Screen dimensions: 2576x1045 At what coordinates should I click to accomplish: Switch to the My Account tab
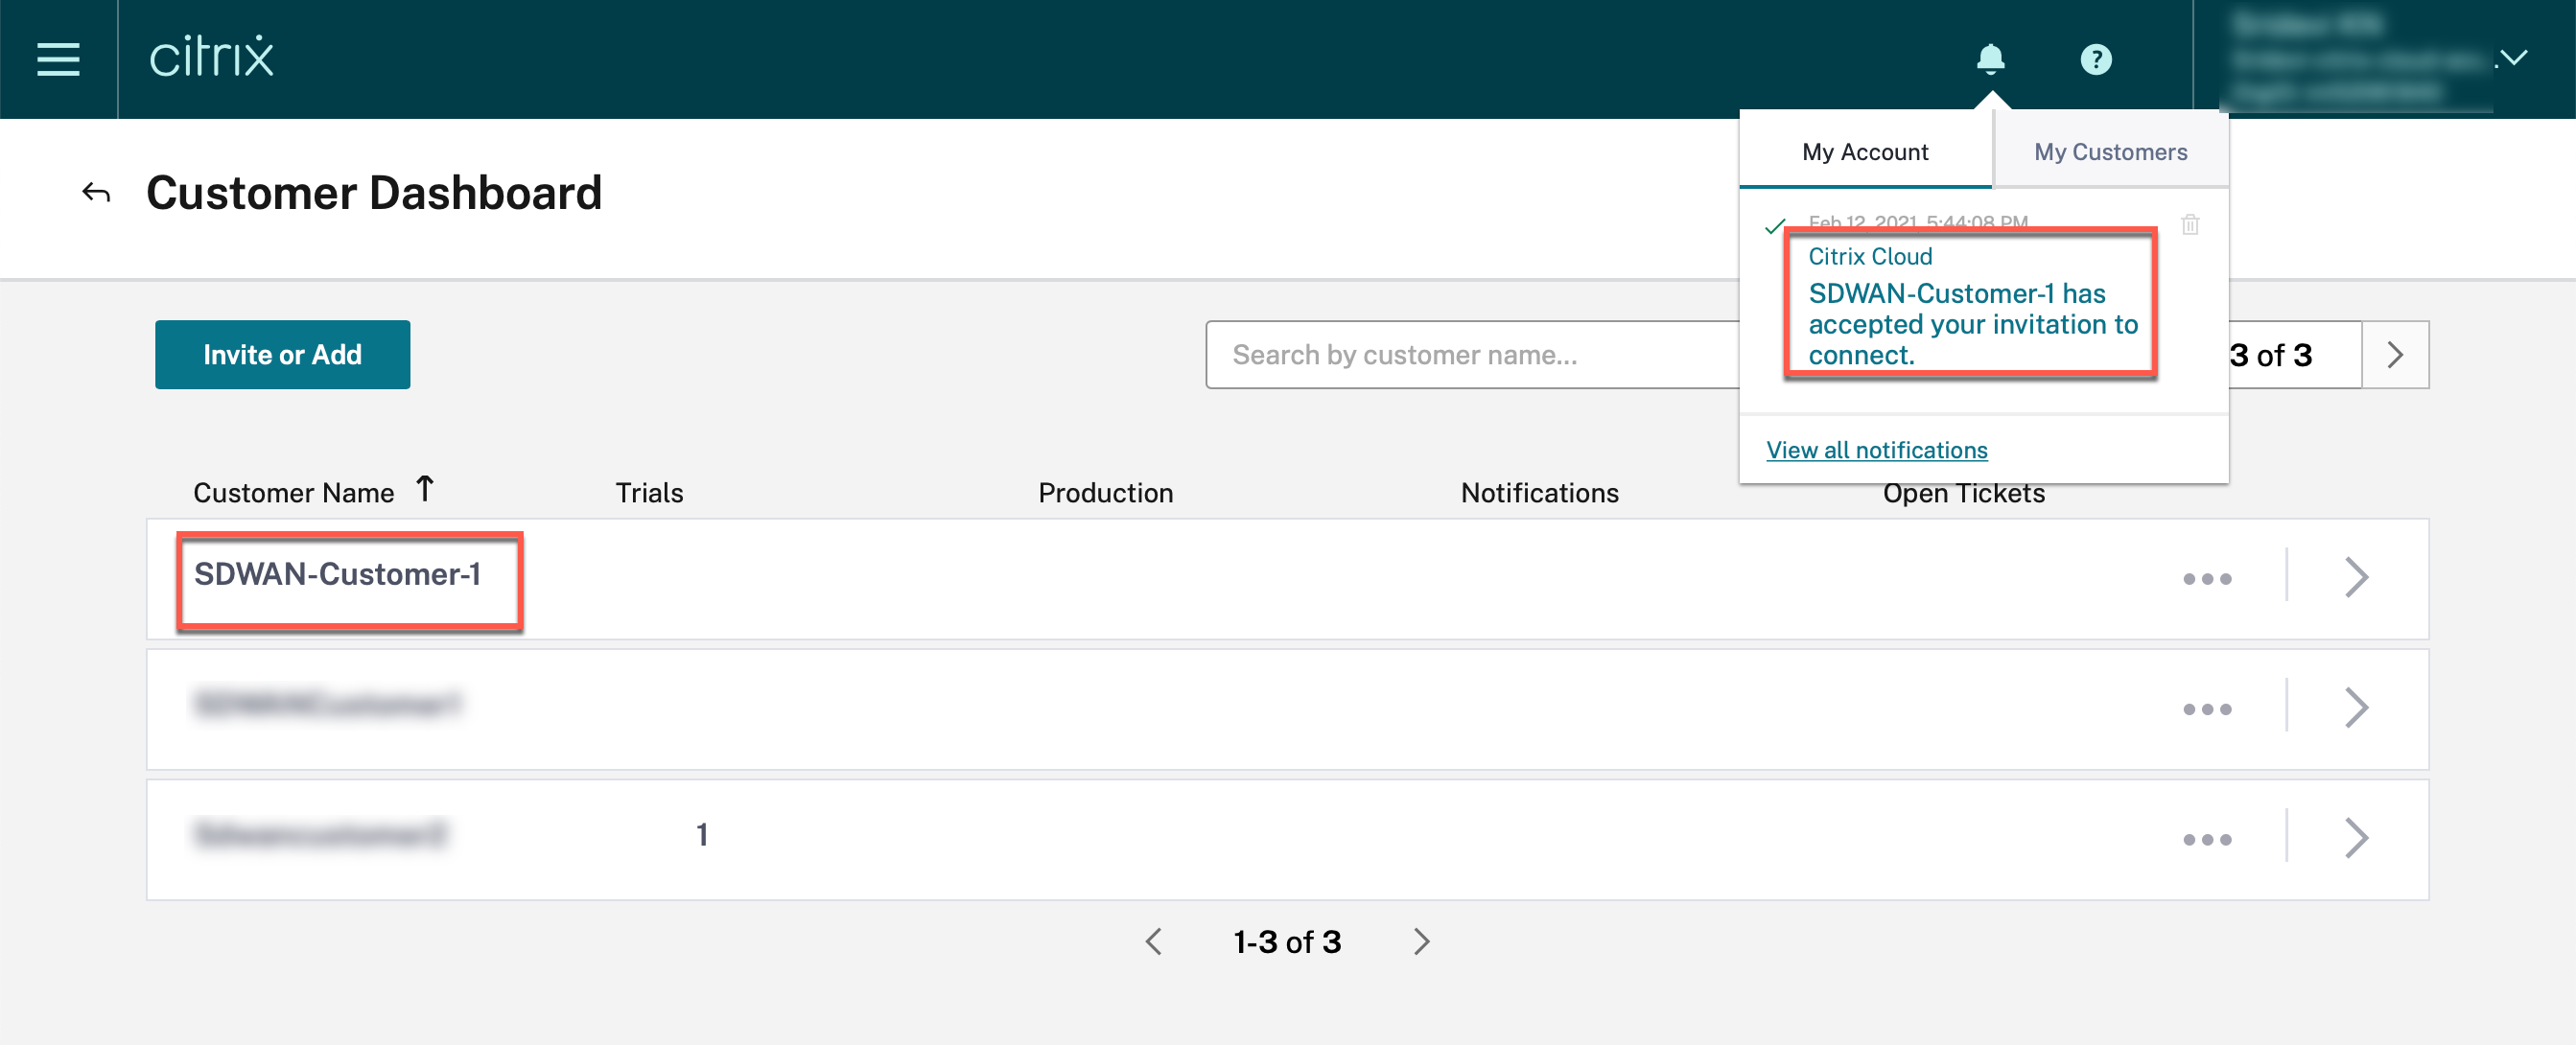click(x=1865, y=151)
